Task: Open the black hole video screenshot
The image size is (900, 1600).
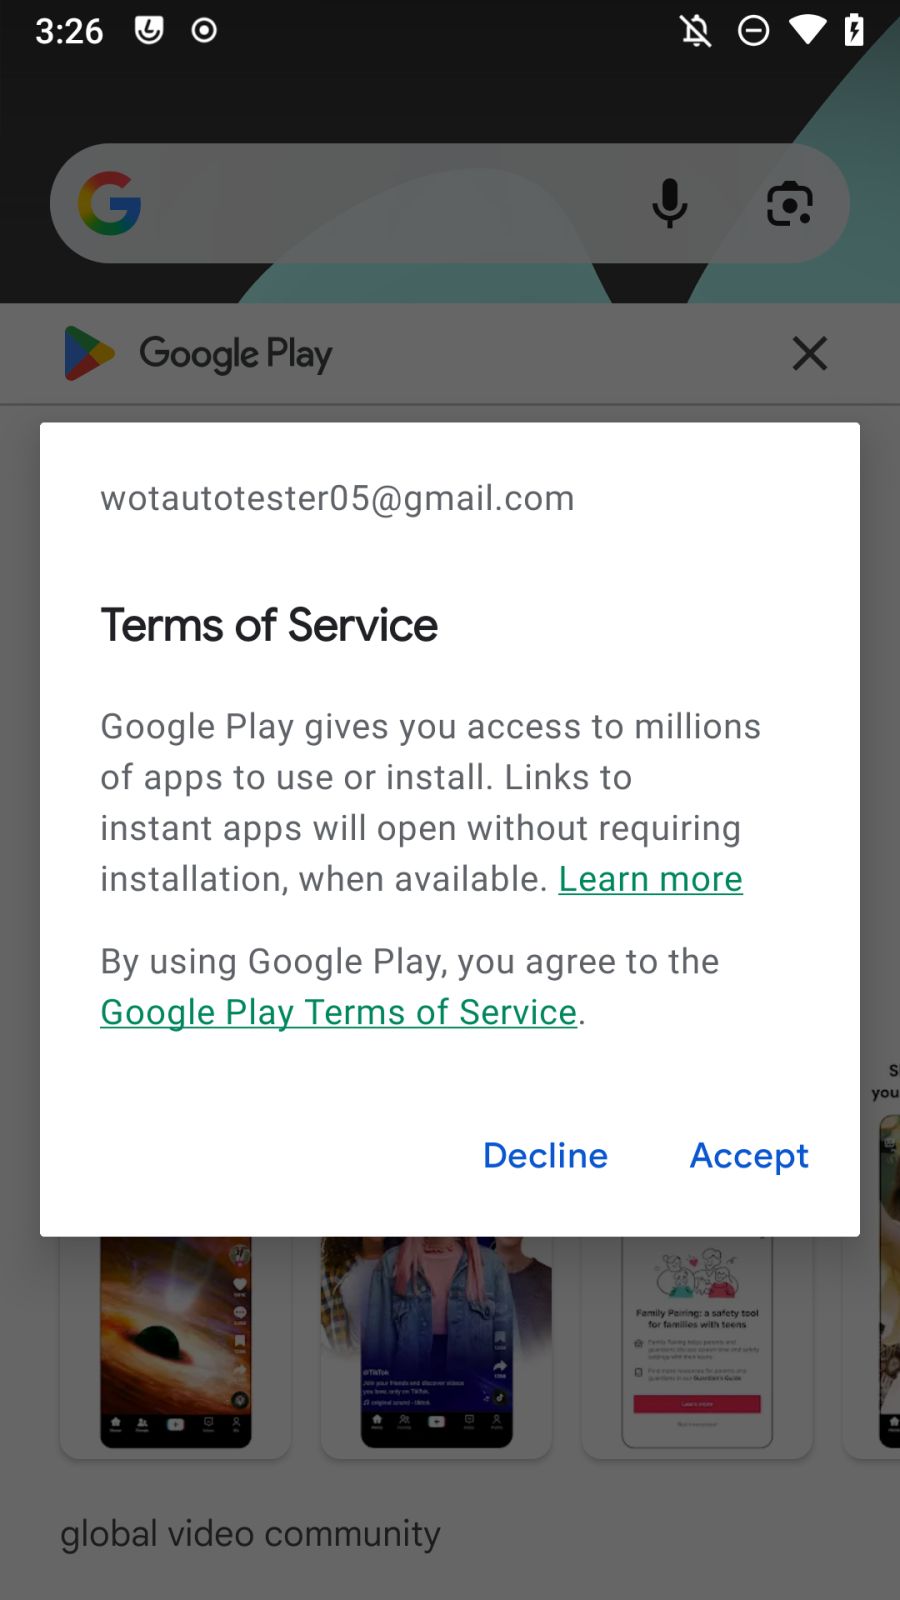Action: tap(176, 1340)
